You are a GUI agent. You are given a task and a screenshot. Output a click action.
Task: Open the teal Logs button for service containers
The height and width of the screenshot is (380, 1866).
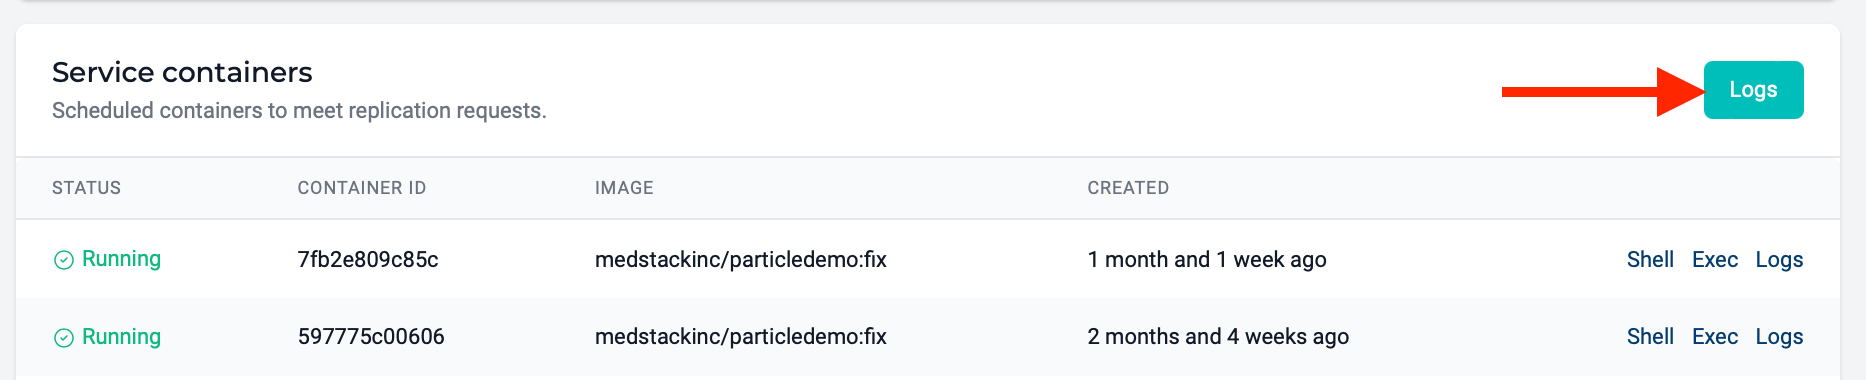click(1753, 90)
